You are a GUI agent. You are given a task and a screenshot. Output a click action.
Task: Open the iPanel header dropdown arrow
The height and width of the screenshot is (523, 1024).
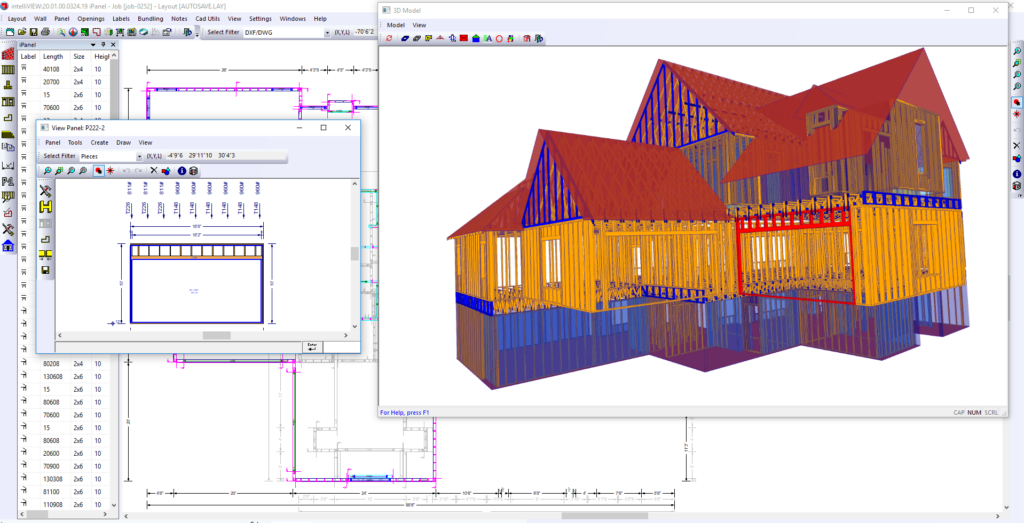pos(92,45)
